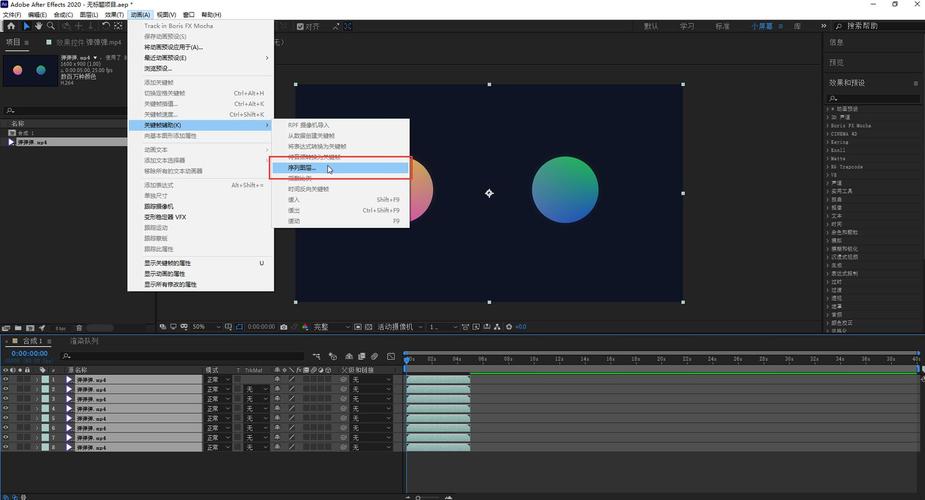Hide layer 3 using its eye icon

[x=6, y=399]
